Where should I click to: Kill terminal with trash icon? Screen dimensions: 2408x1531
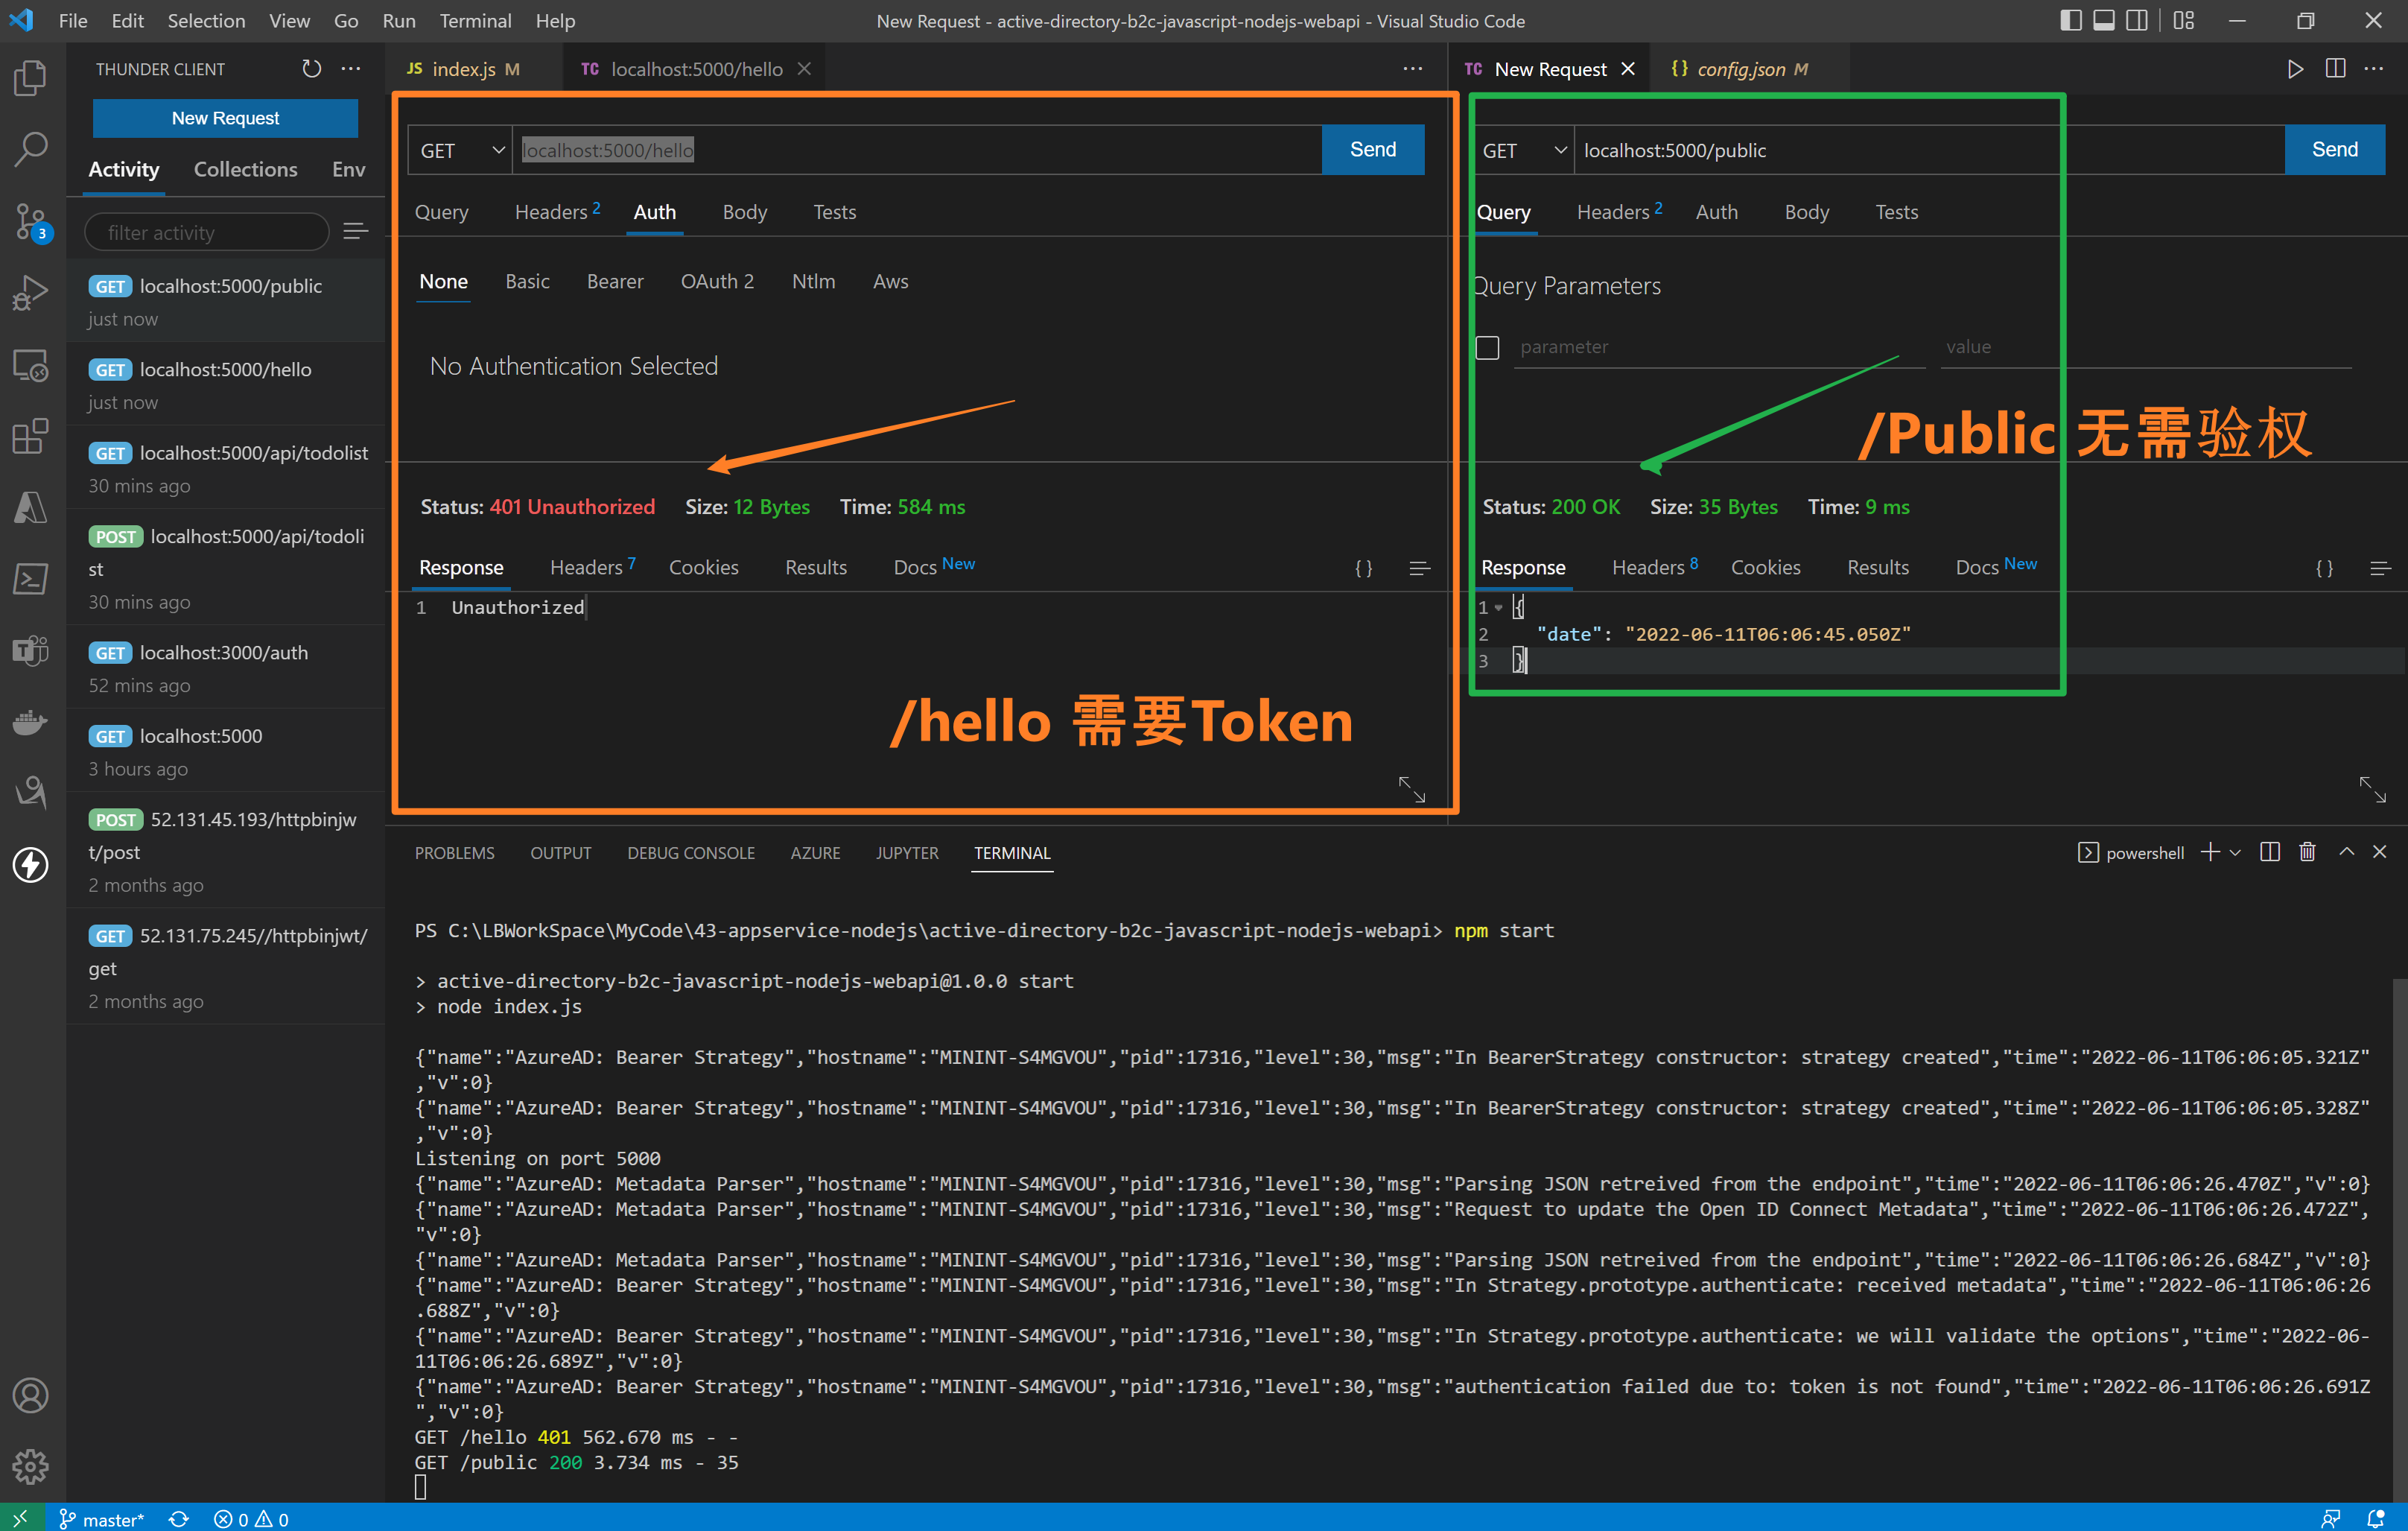click(2307, 852)
